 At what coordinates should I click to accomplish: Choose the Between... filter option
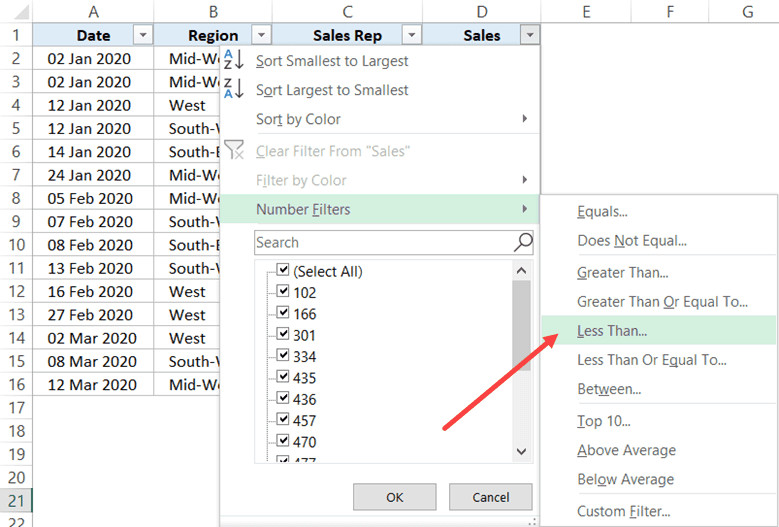(609, 389)
